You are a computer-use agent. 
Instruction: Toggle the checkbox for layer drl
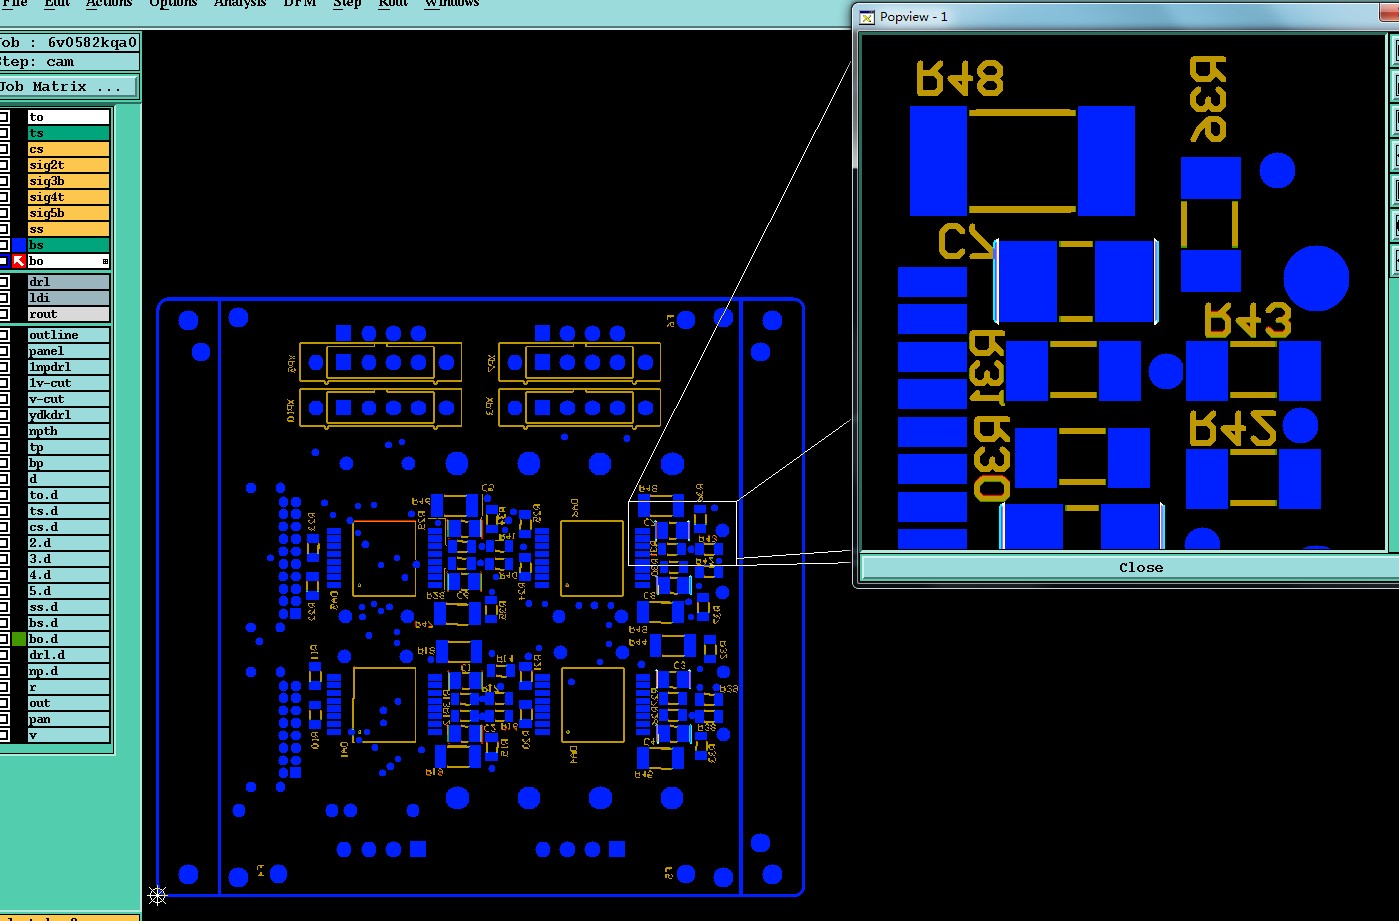click(4, 282)
